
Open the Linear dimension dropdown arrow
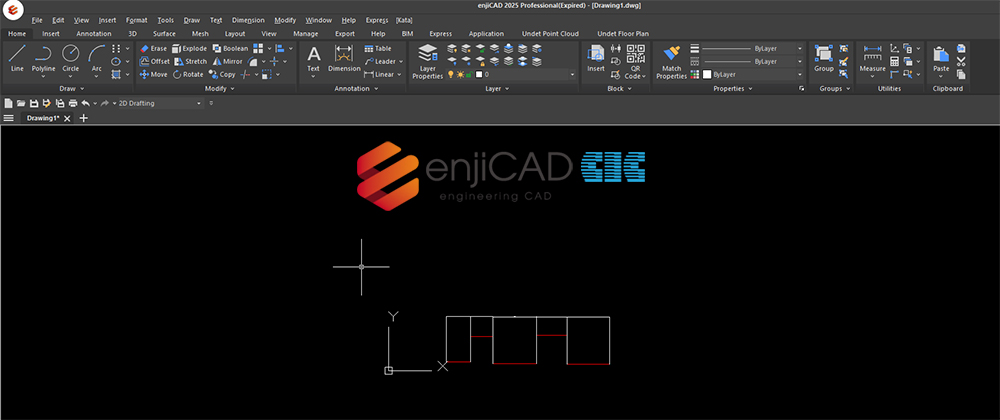(399, 75)
